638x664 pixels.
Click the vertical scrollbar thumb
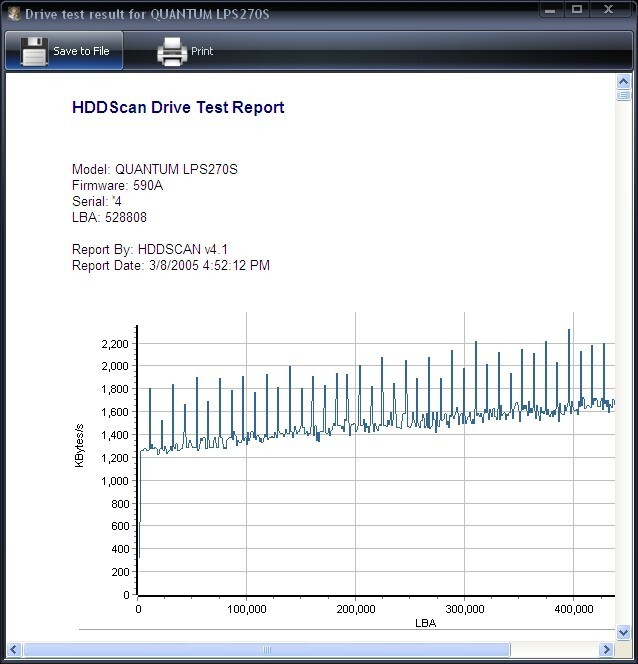623,95
